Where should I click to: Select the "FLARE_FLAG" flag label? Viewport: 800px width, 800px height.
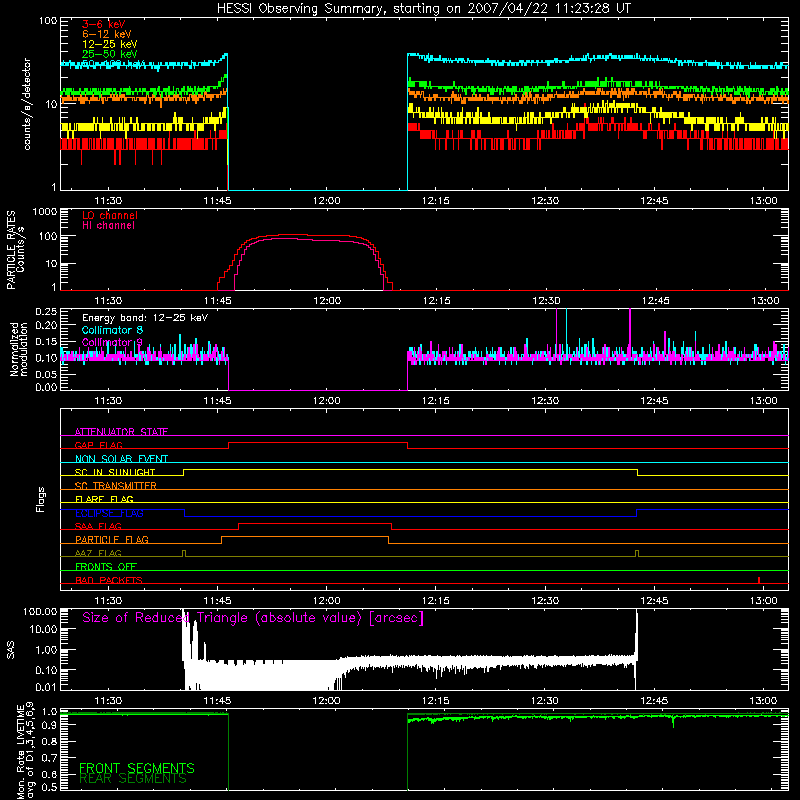[104, 499]
